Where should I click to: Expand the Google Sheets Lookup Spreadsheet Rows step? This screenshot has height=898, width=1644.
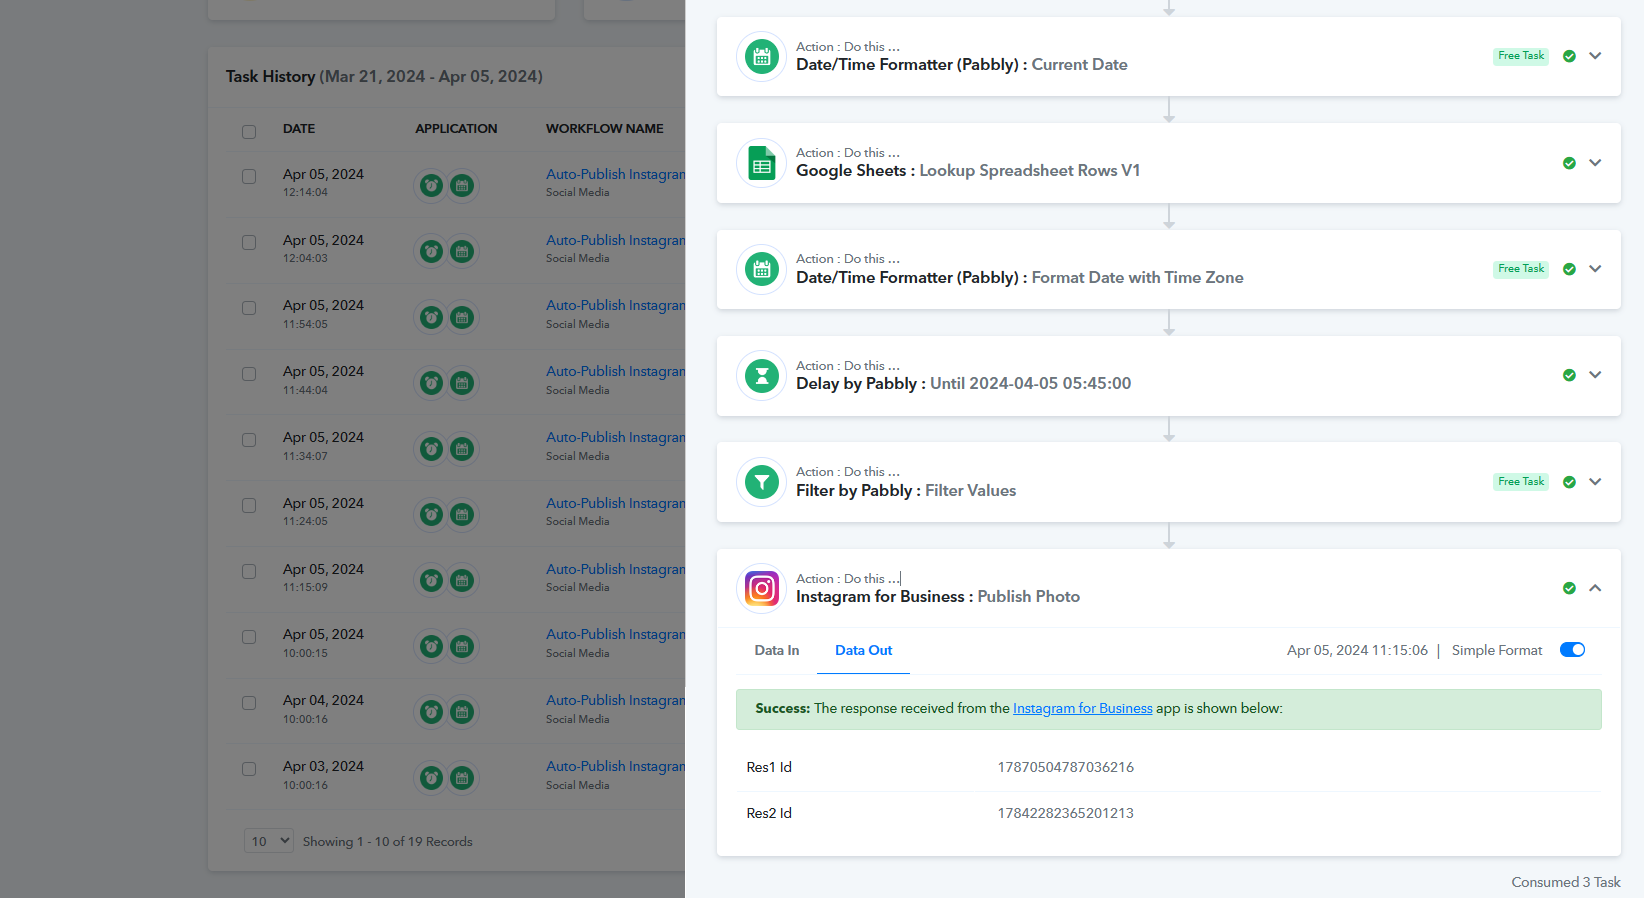tap(1595, 163)
